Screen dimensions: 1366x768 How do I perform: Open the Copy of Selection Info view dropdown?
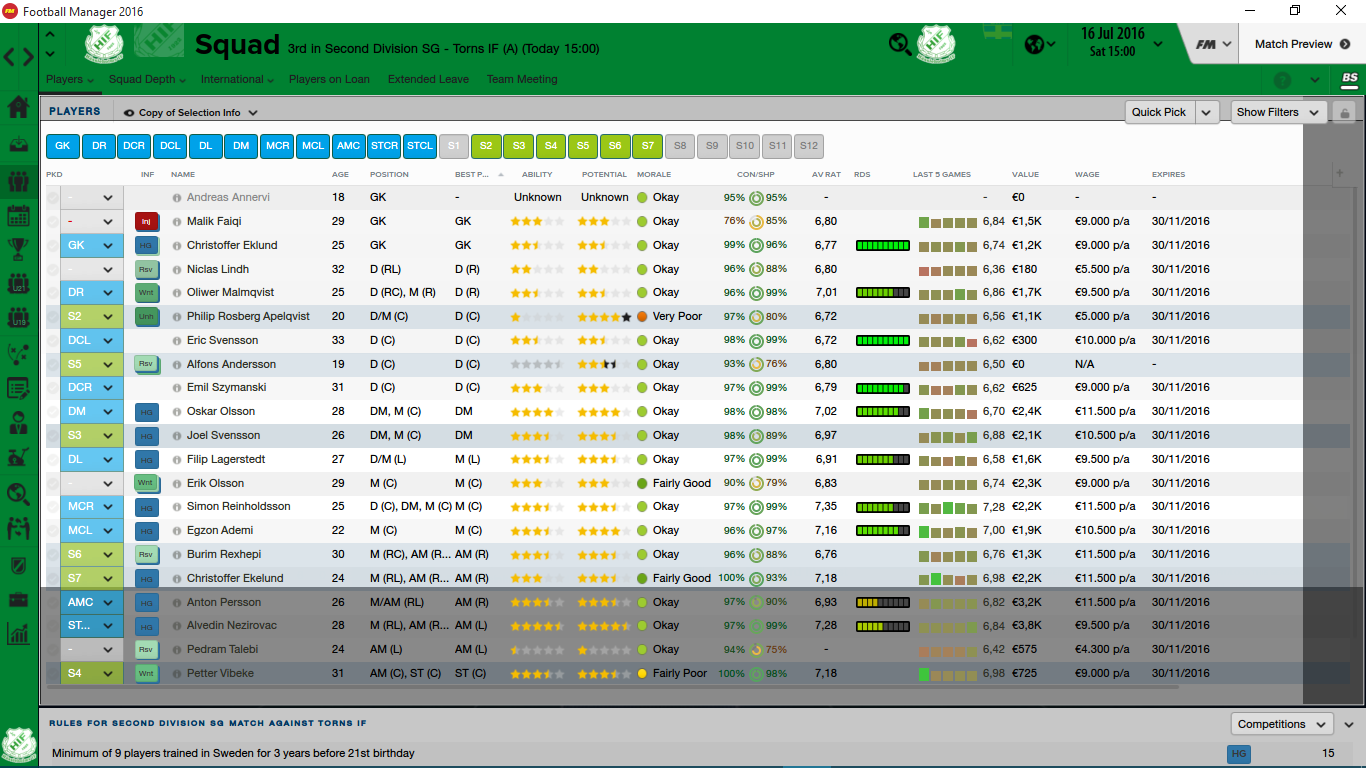(190, 113)
